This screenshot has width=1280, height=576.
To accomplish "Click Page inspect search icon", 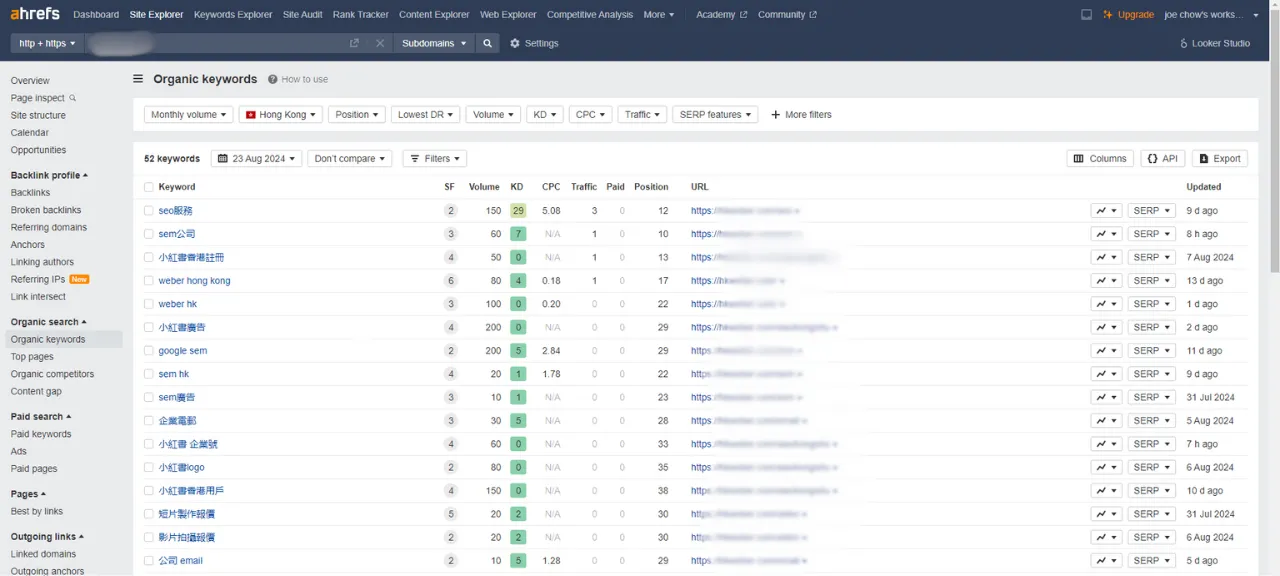I will pos(72,98).
